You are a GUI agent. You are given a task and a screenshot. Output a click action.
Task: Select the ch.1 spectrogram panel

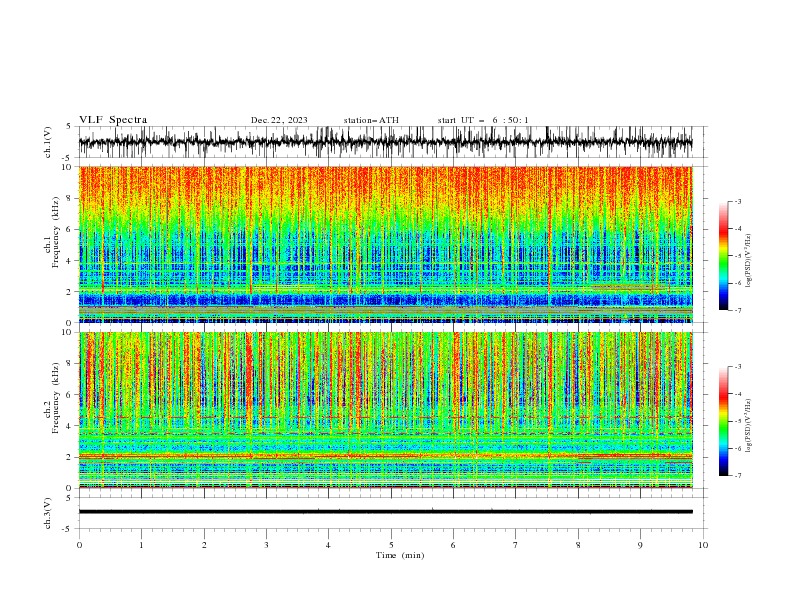(x=386, y=244)
